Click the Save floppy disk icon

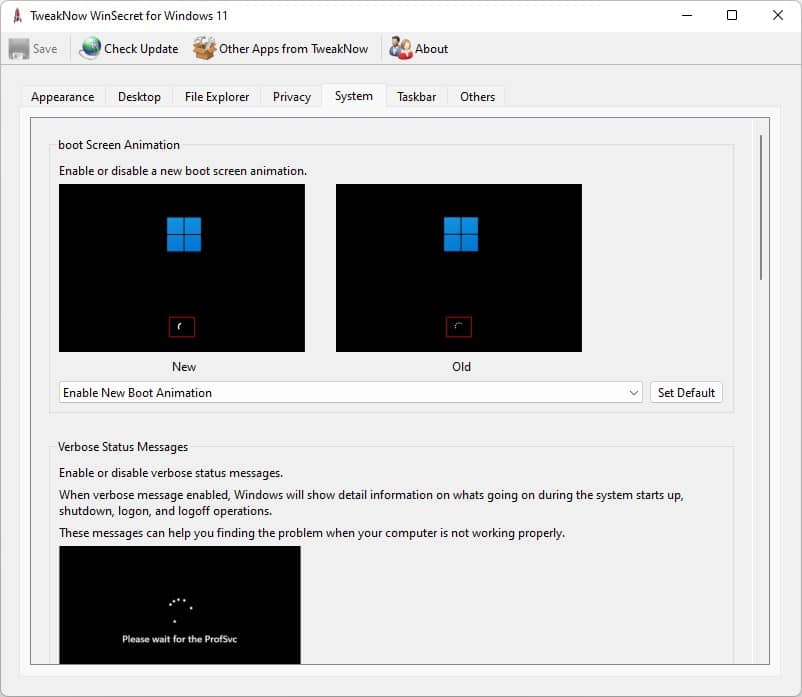pos(19,49)
